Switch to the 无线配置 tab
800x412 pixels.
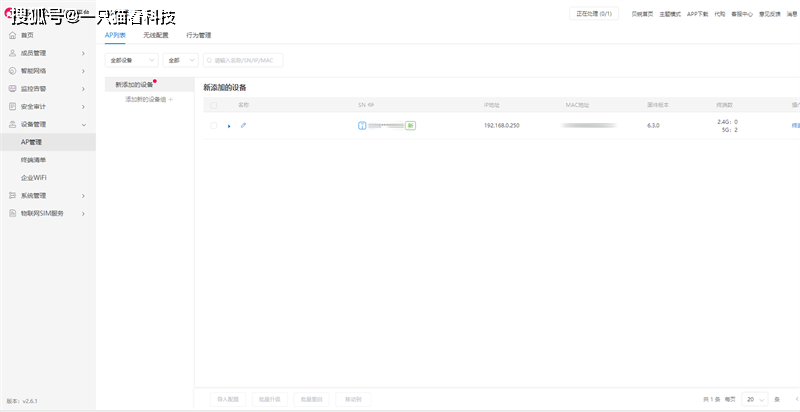point(155,35)
